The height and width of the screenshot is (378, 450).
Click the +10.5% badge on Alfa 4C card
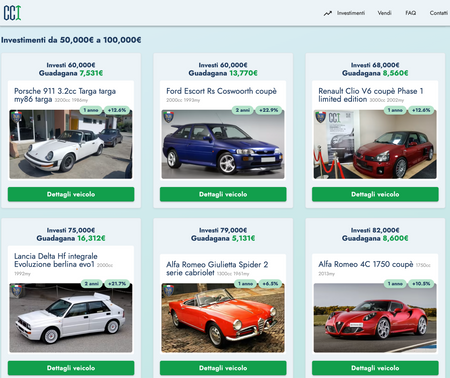click(421, 284)
